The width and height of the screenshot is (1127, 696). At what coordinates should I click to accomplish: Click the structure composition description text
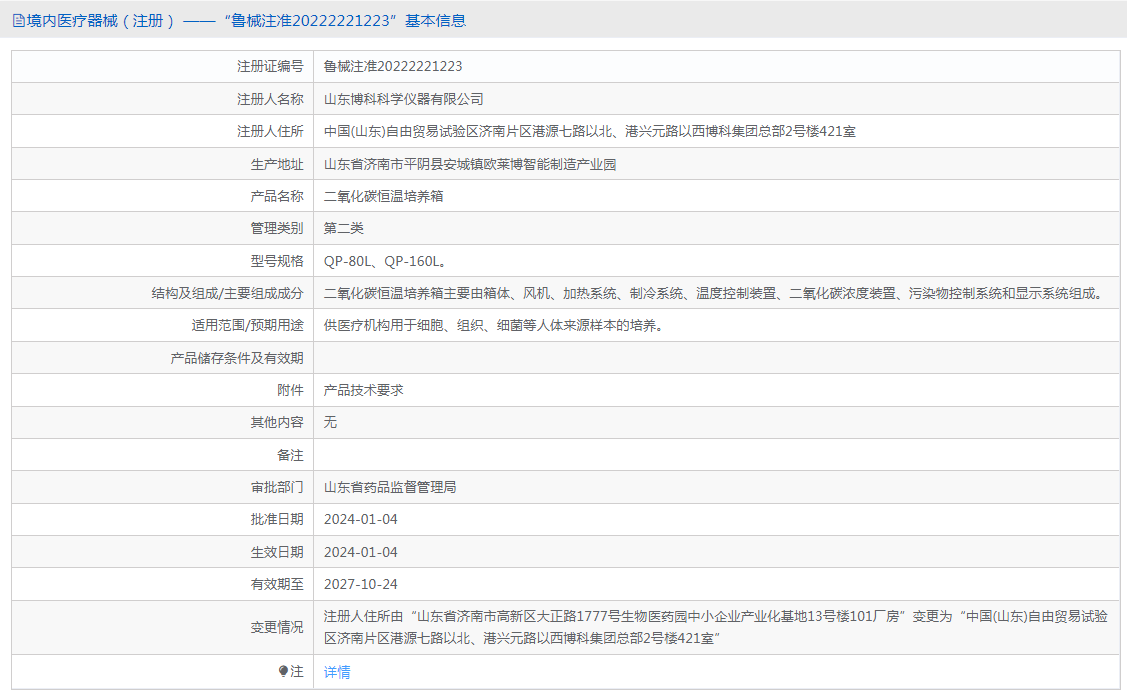coord(715,293)
